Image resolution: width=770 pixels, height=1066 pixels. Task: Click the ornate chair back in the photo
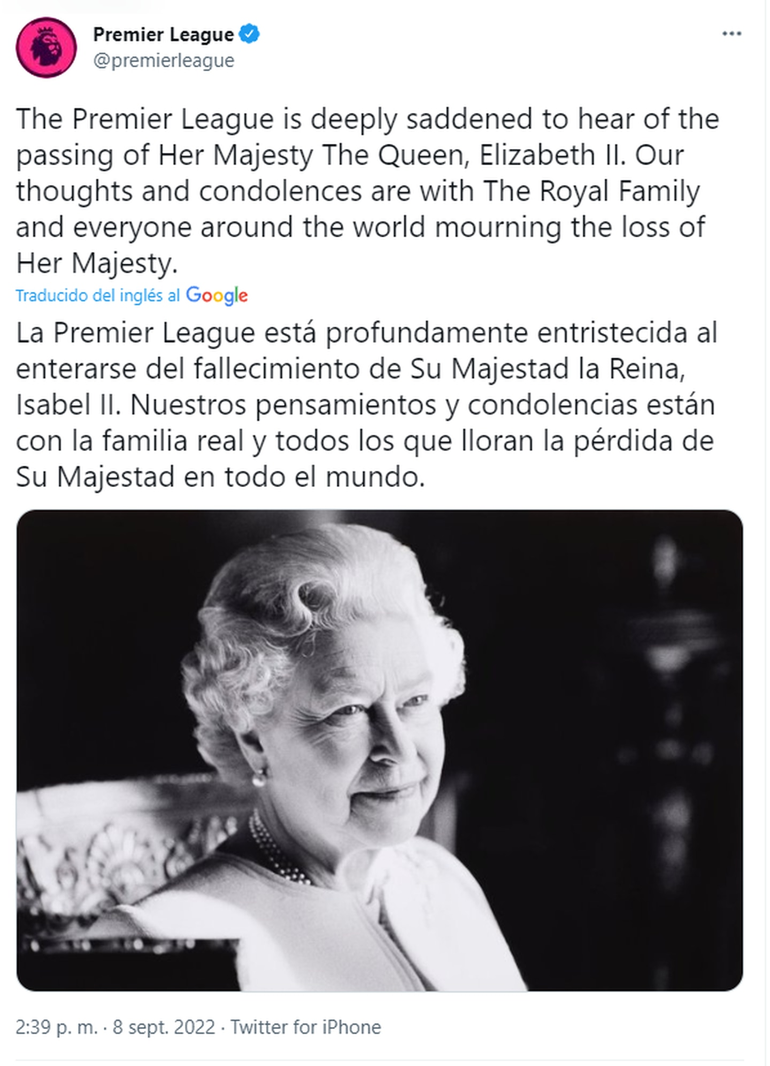point(110,850)
